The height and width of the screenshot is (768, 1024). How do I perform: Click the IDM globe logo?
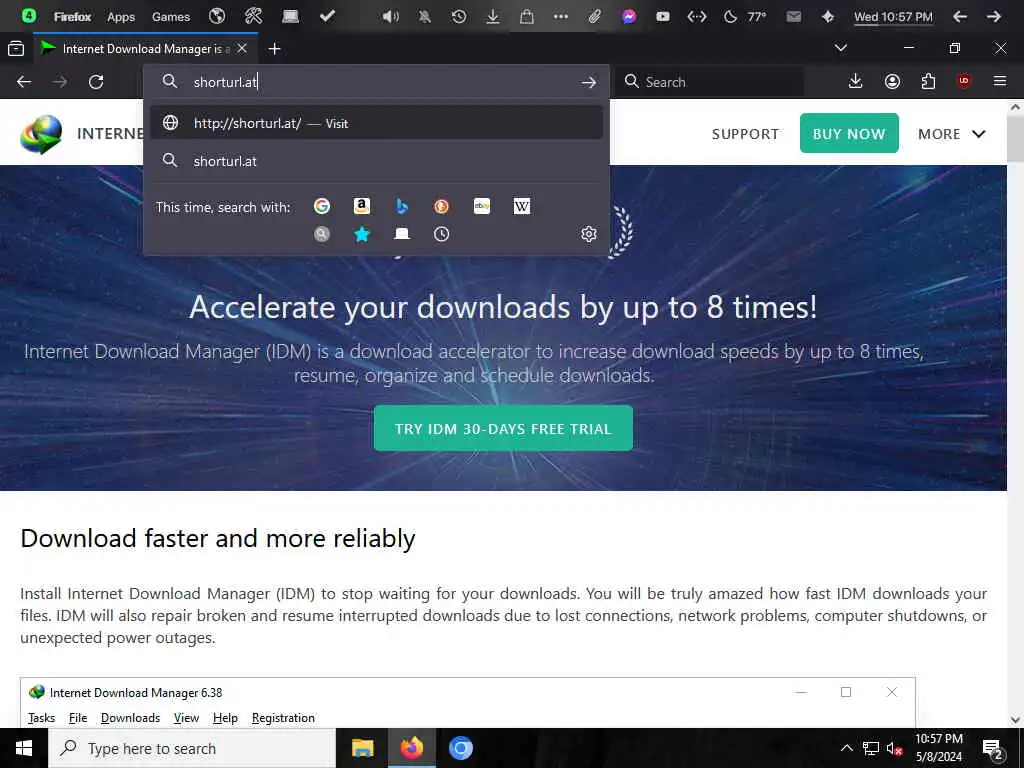pyautogui.click(x=41, y=135)
